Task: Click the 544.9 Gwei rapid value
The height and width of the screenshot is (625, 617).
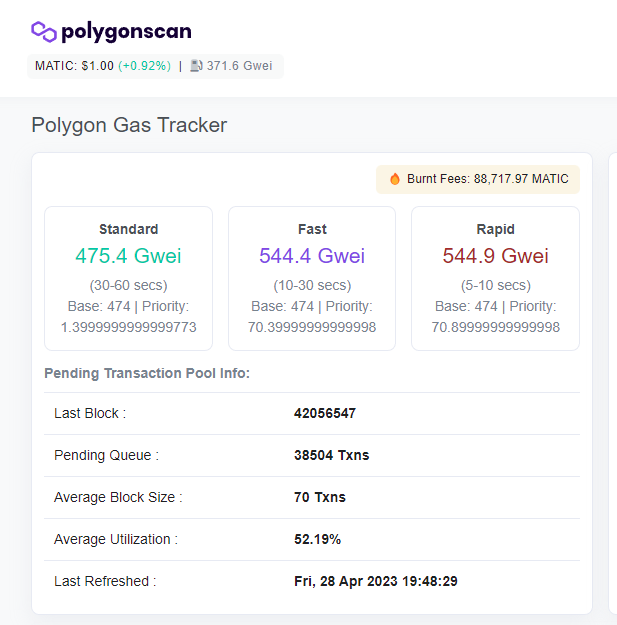Action: coord(495,256)
